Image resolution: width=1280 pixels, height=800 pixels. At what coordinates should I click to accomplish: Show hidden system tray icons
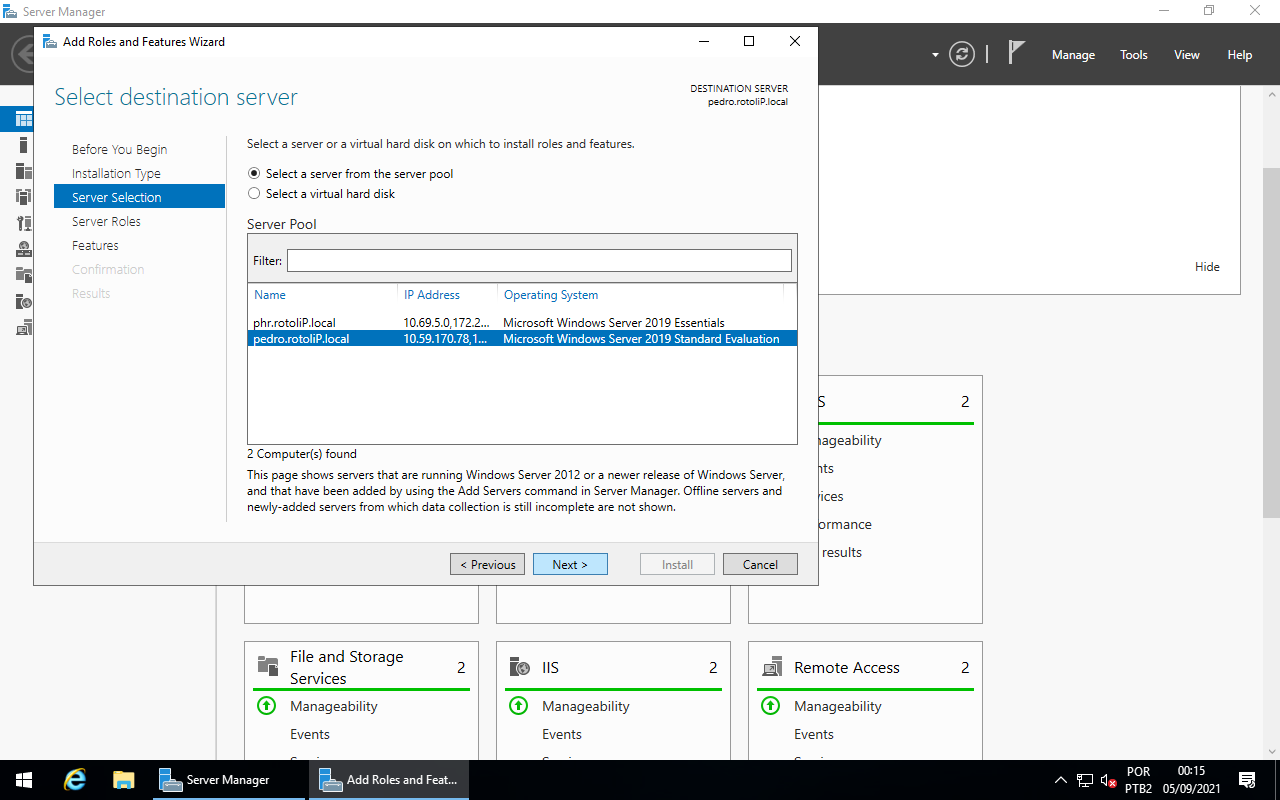point(1061,780)
